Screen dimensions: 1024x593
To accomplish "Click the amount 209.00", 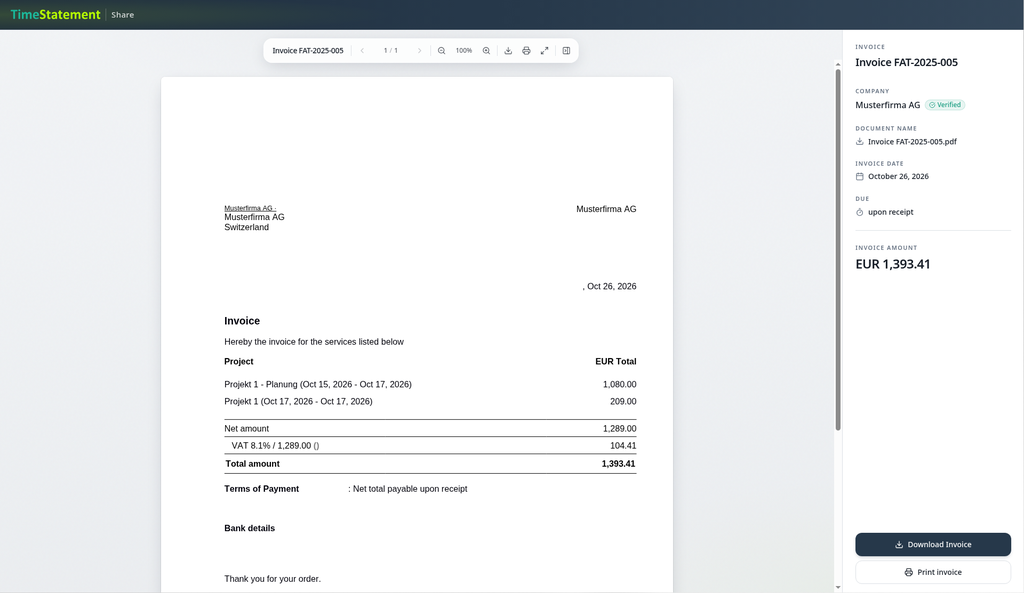I will pos(623,401).
